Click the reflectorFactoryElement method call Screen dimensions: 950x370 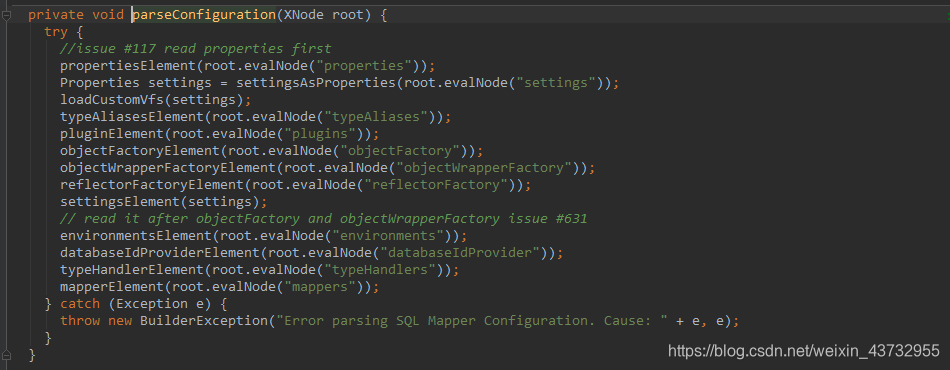(x=152, y=184)
